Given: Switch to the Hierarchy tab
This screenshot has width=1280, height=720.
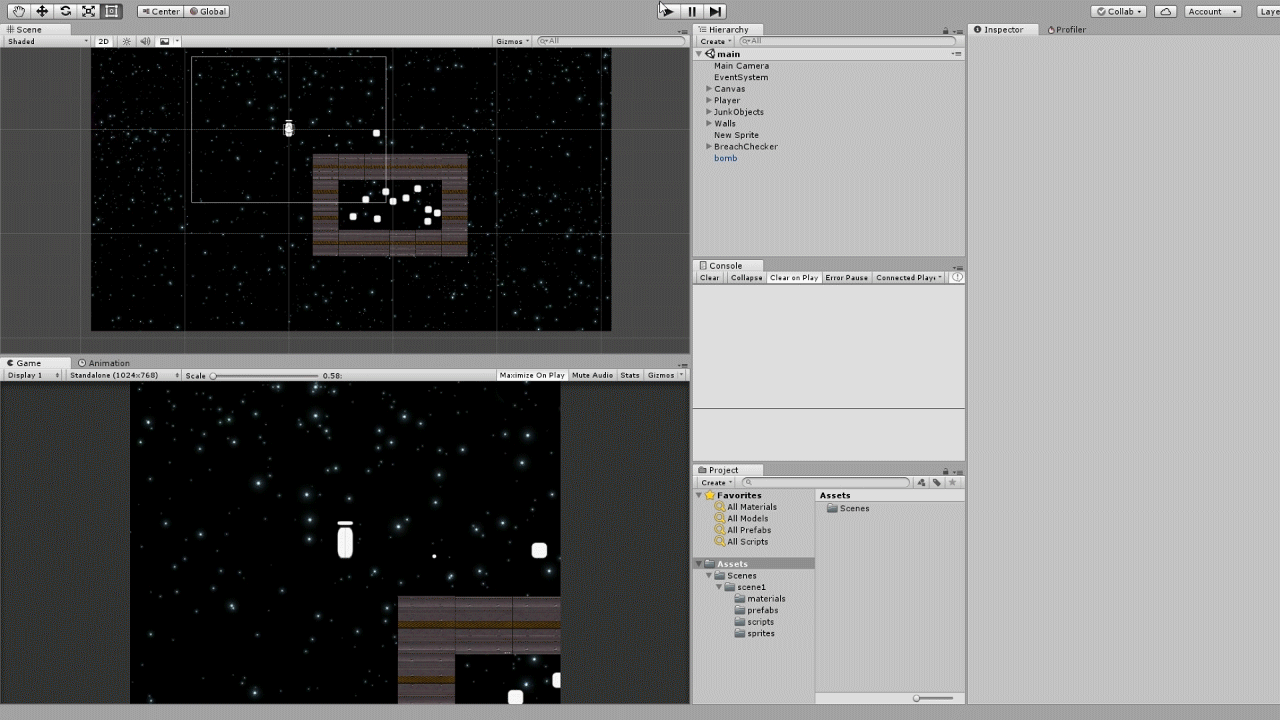Looking at the screenshot, I should tap(729, 29).
